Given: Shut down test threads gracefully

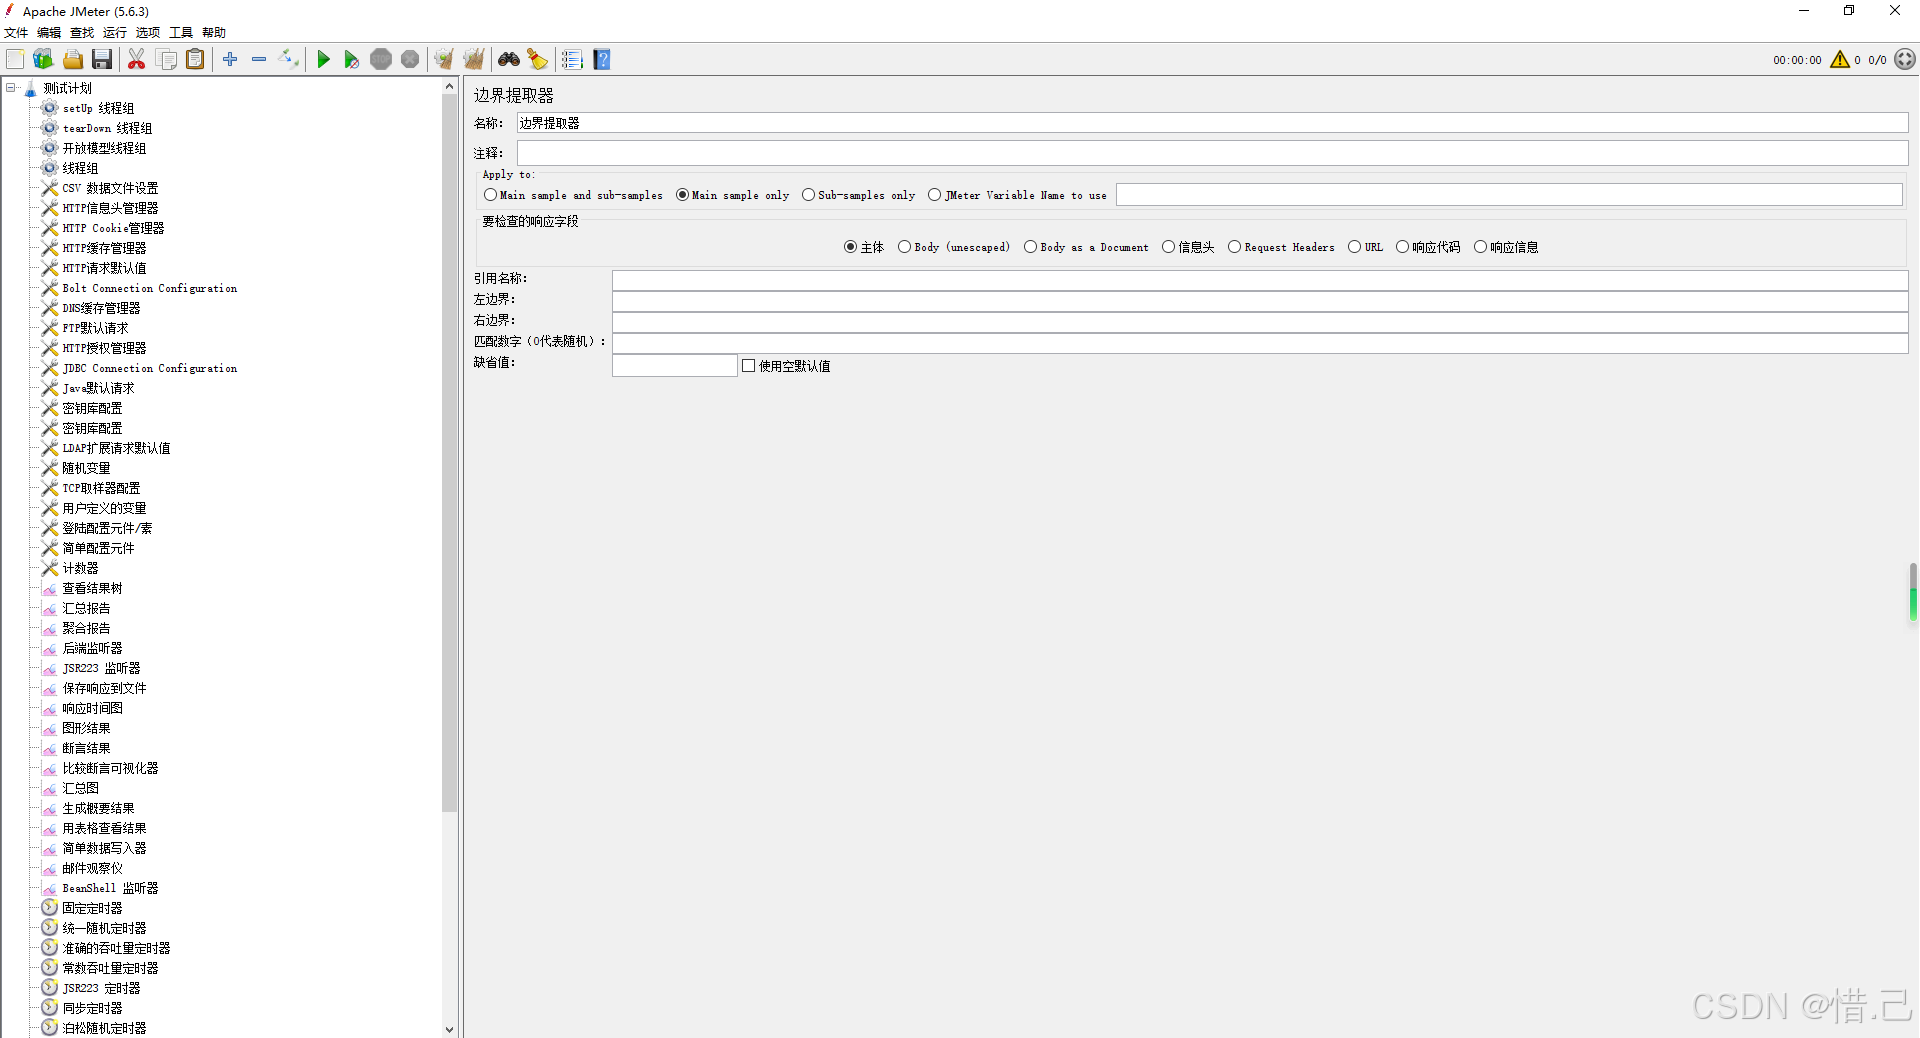Looking at the screenshot, I should (410, 60).
